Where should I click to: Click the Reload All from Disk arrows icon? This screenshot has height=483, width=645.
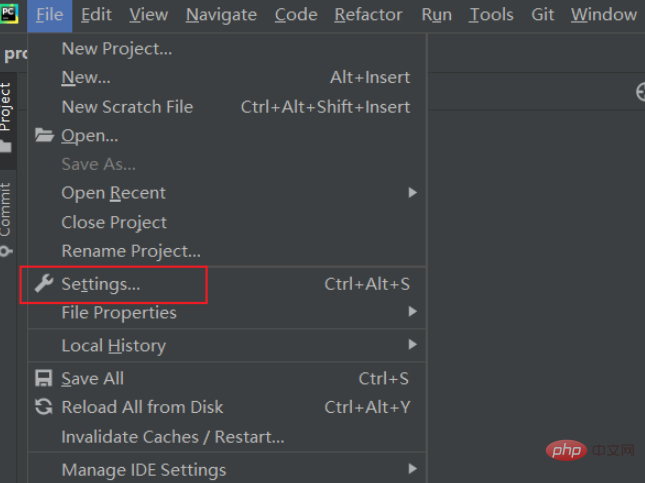[x=43, y=407]
